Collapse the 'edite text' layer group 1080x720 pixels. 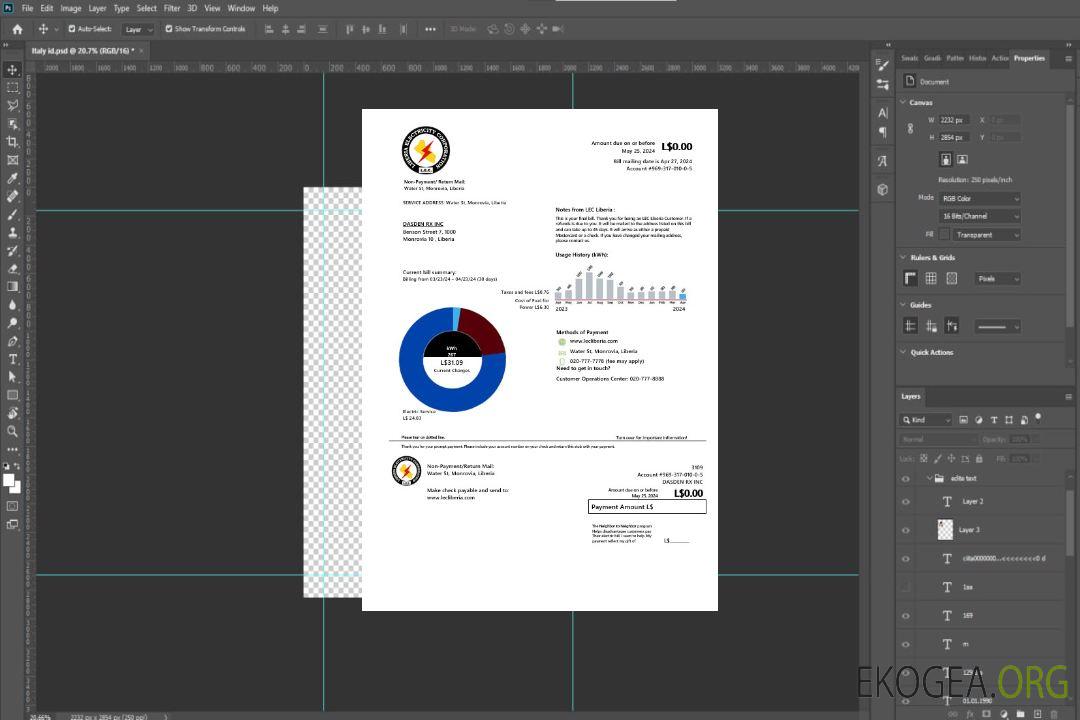tap(929, 478)
